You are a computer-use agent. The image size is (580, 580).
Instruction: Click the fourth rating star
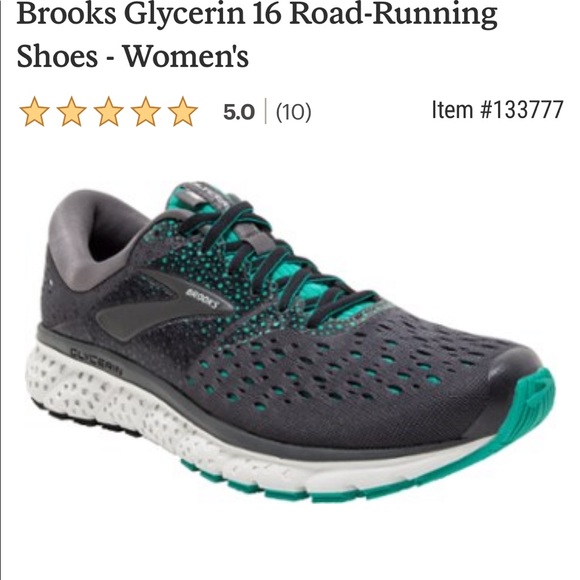pyautogui.click(x=145, y=112)
